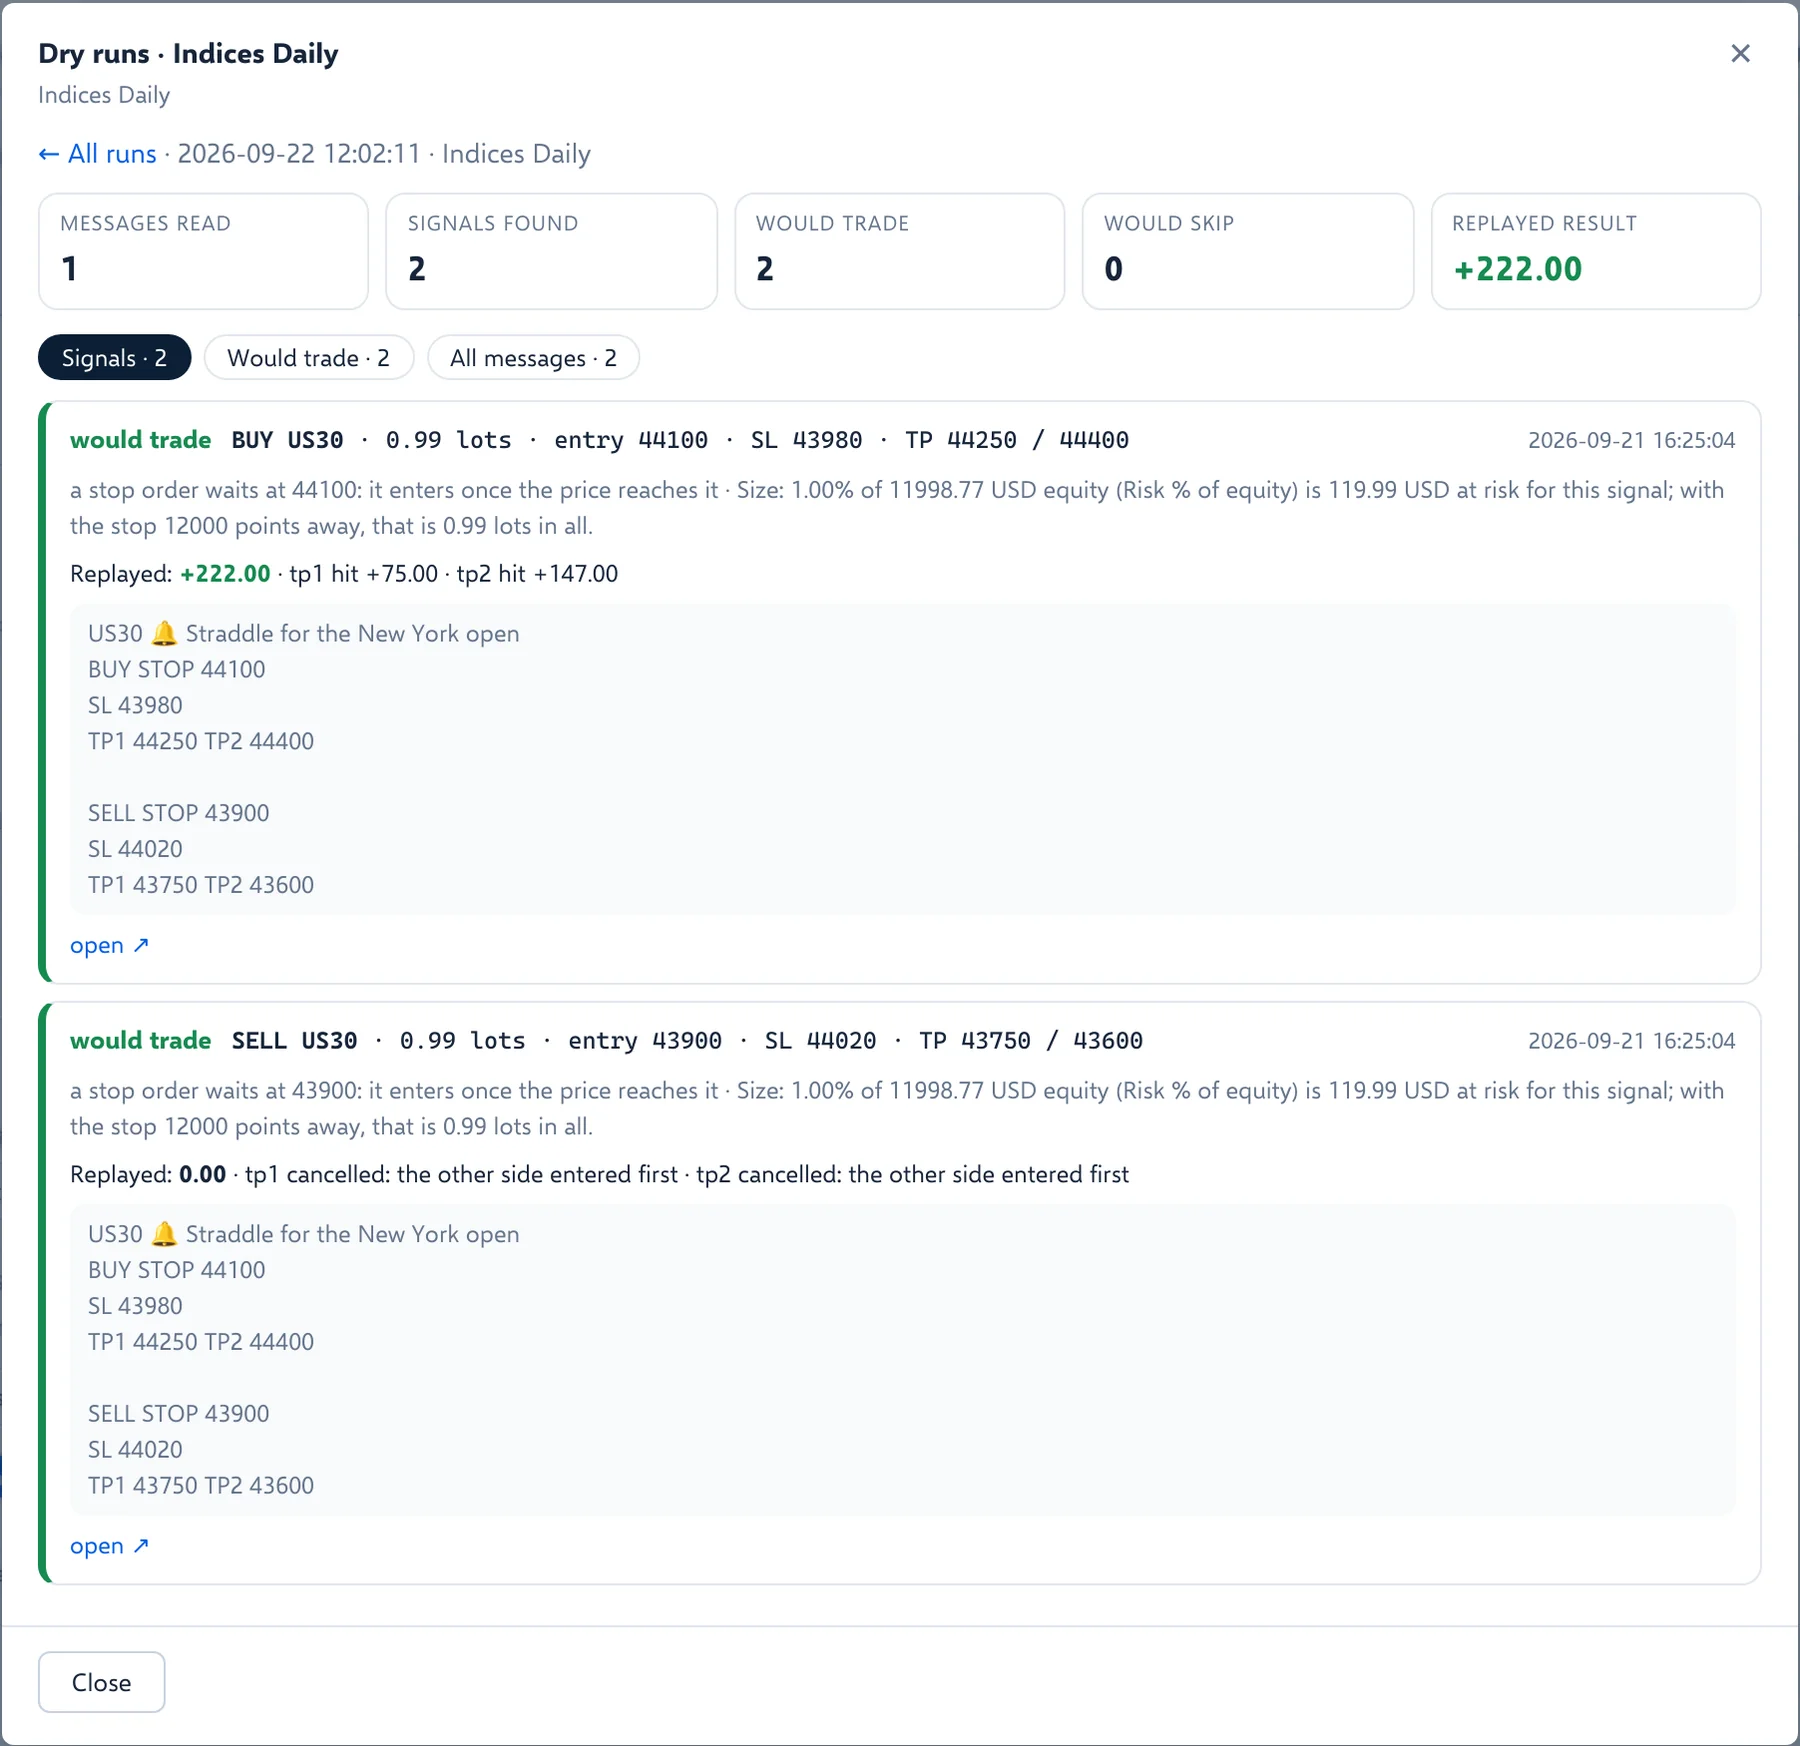Screen dimensions: 1800x1746
Task: Click the BUY US30 signal header line
Action: click(680, 440)
